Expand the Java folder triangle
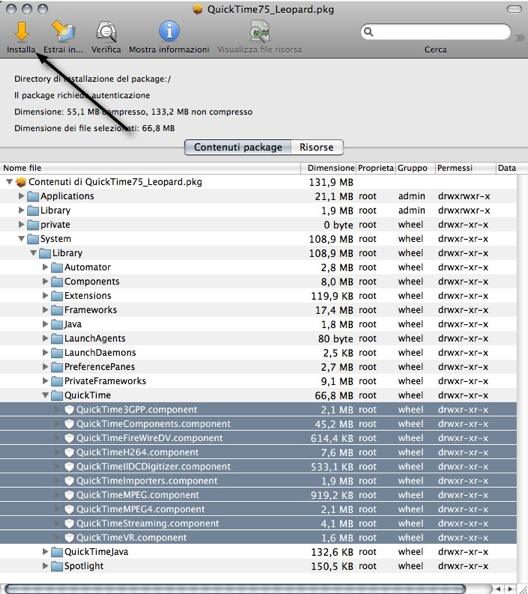 tap(45, 324)
